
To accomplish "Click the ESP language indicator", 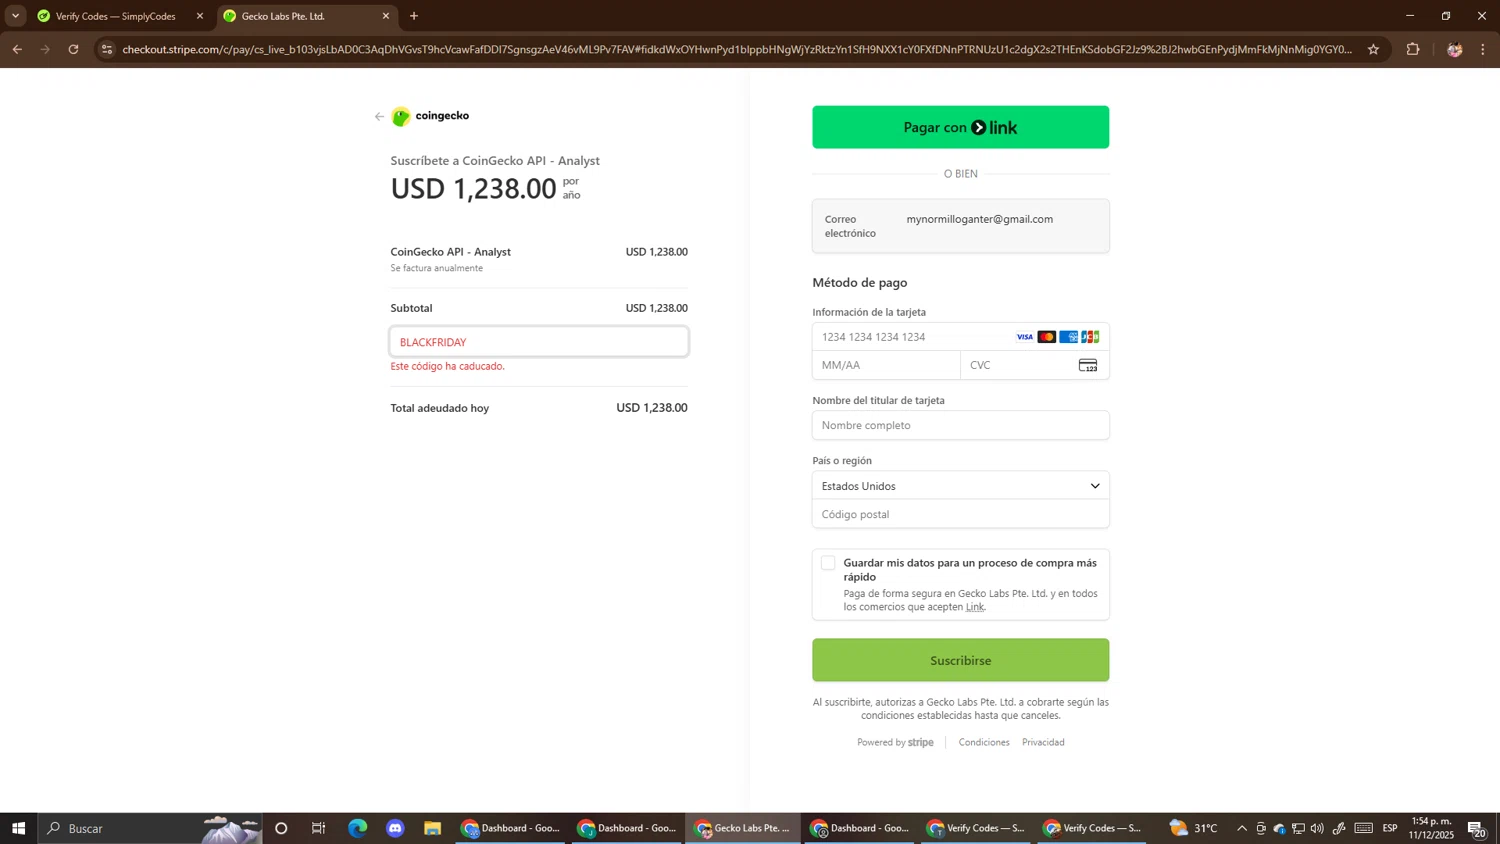I will tap(1390, 828).
